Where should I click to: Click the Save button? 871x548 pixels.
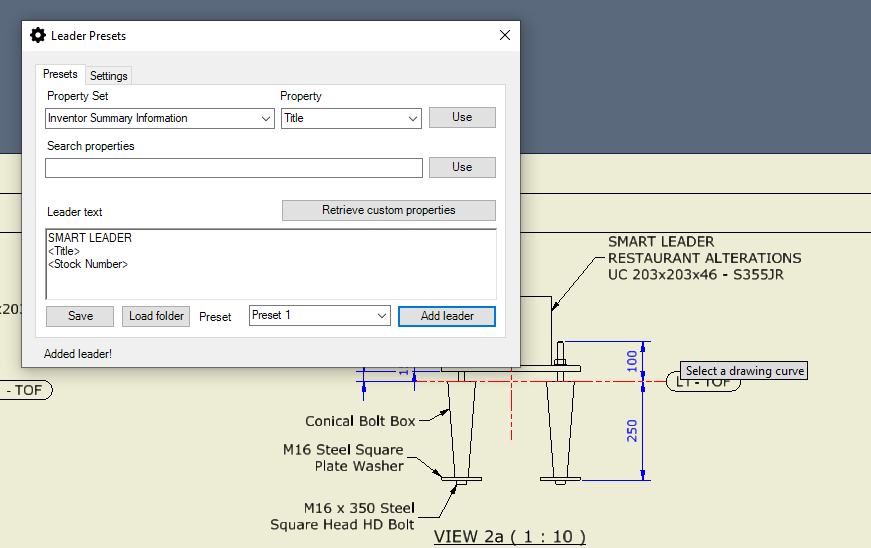click(x=80, y=316)
